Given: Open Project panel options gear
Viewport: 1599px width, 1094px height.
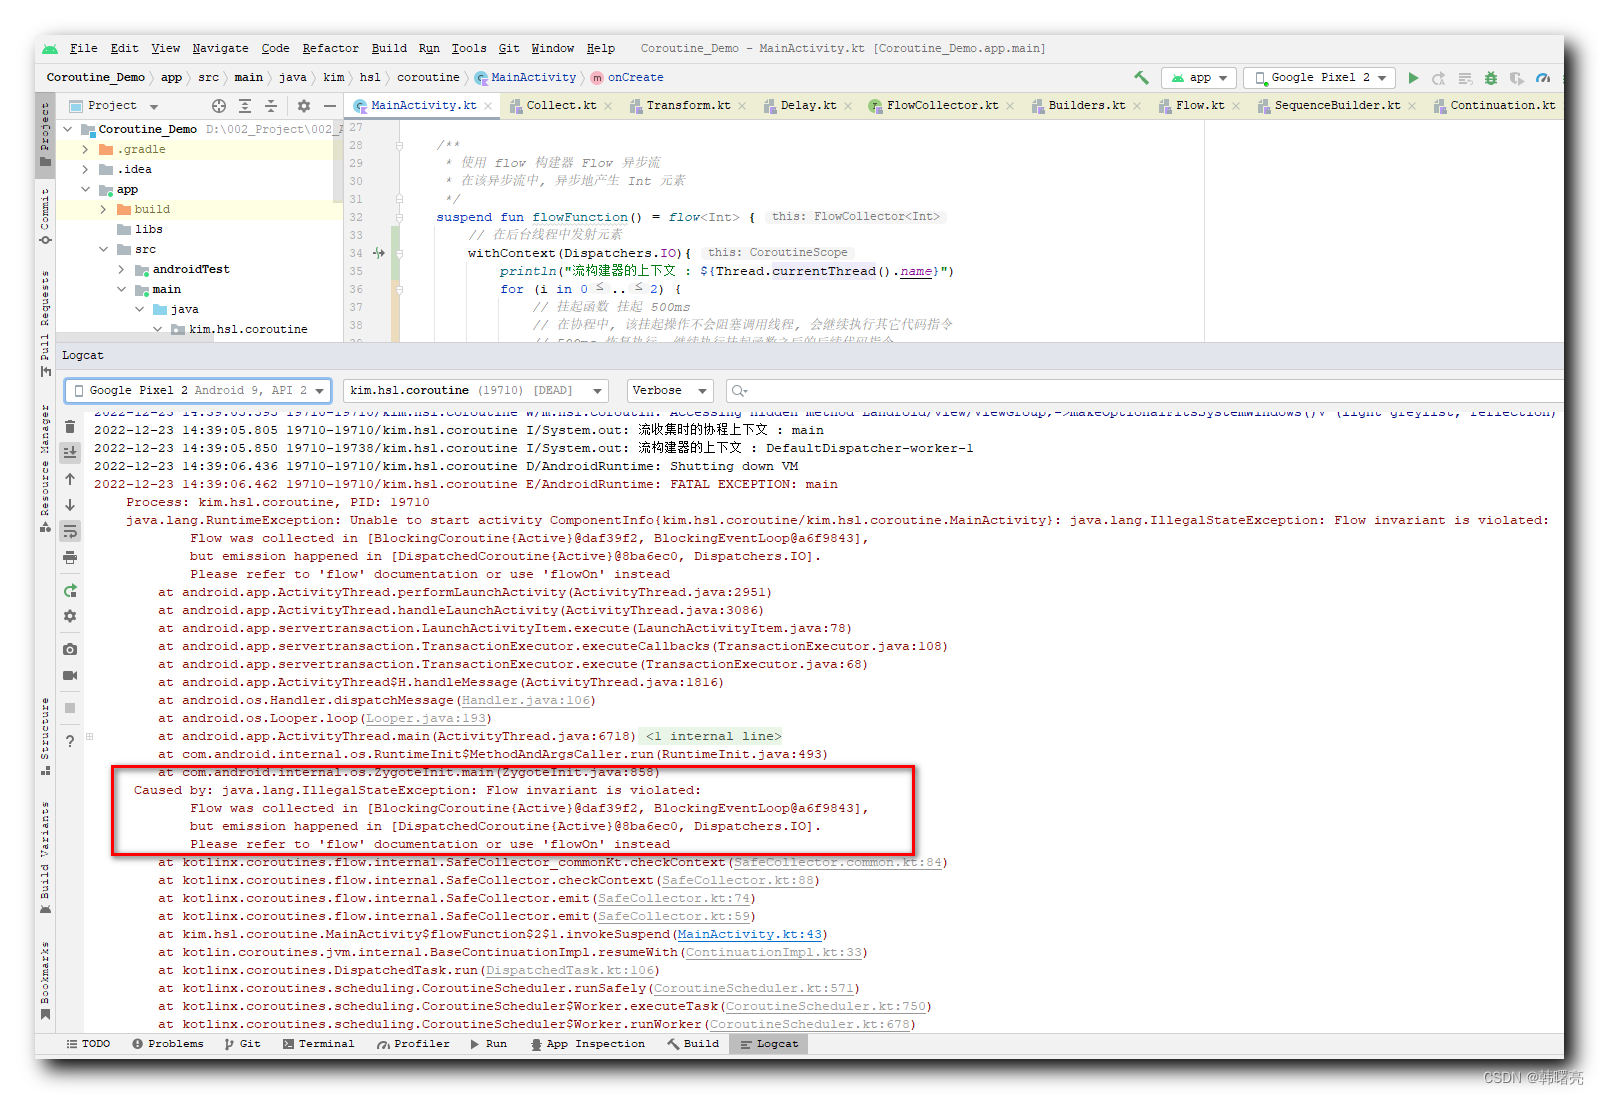Looking at the screenshot, I should click(304, 106).
